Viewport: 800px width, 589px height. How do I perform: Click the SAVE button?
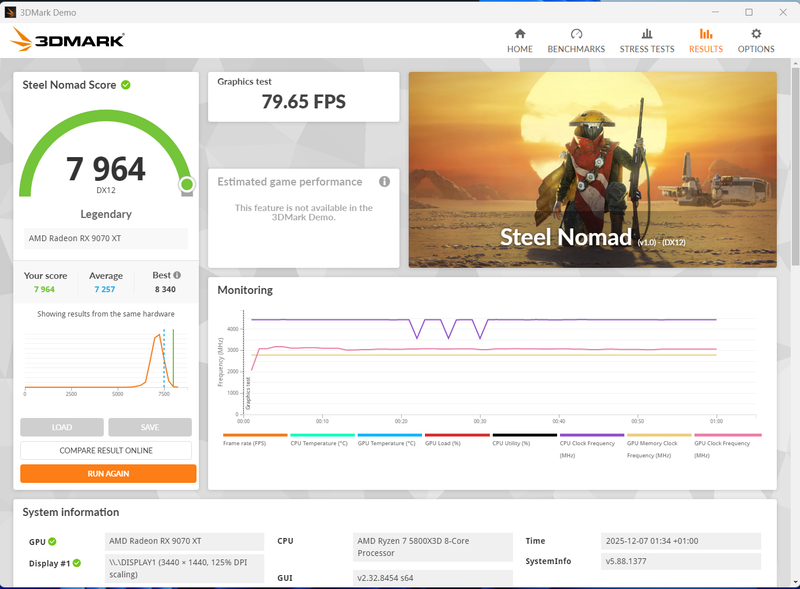click(x=150, y=427)
